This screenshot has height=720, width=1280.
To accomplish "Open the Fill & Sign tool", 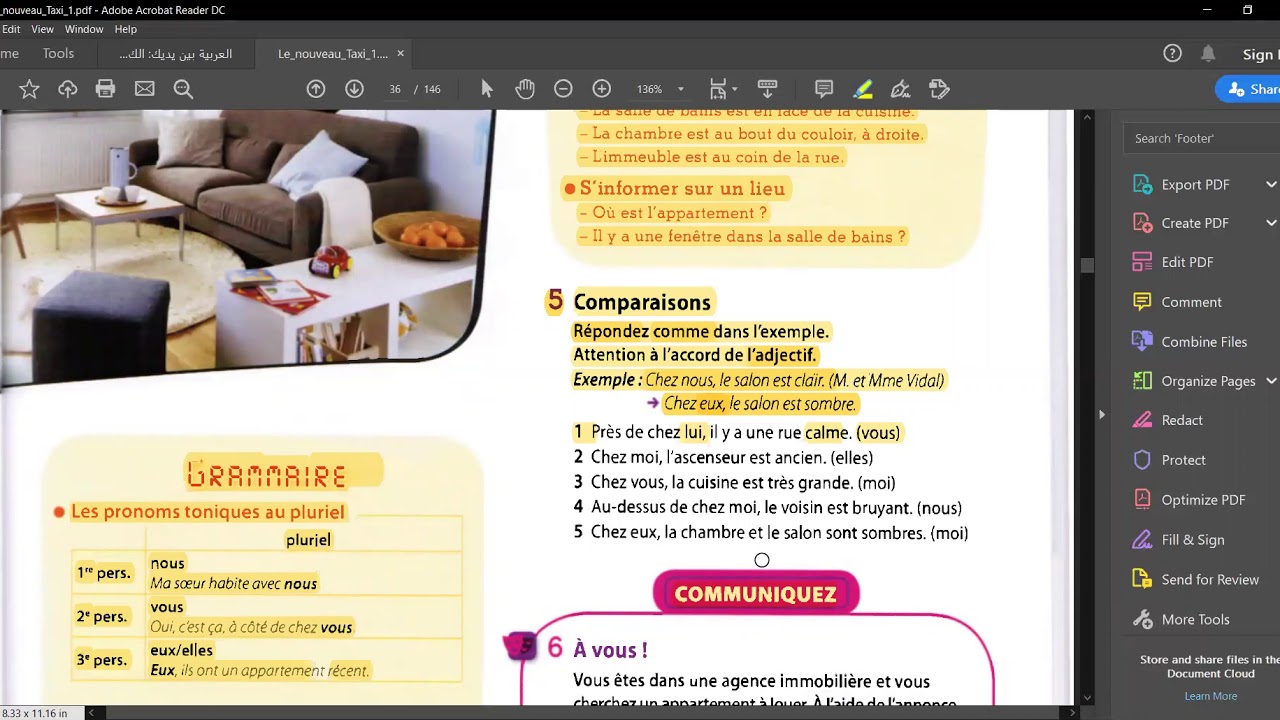I will (x=1192, y=540).
